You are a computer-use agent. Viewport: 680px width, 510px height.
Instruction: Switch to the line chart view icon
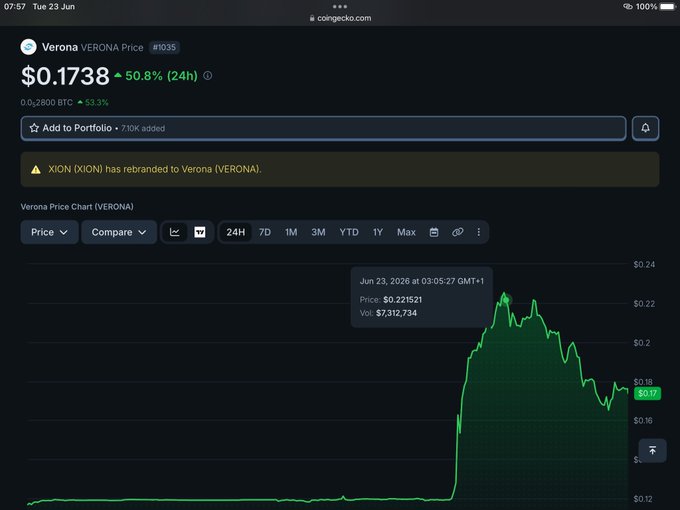tap(175, 232)
